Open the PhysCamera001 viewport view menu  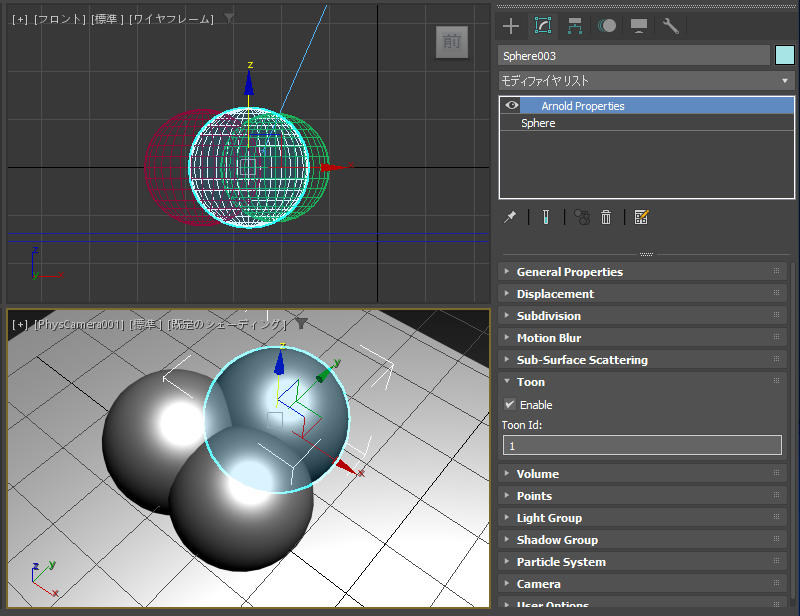pyautogui.click(x=79, y=325)
